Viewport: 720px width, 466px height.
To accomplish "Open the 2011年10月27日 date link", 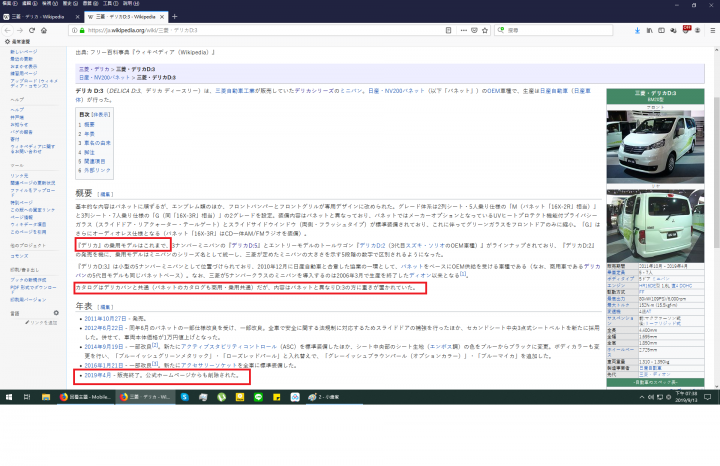I will pyautogui.click(x=105, y=319).
